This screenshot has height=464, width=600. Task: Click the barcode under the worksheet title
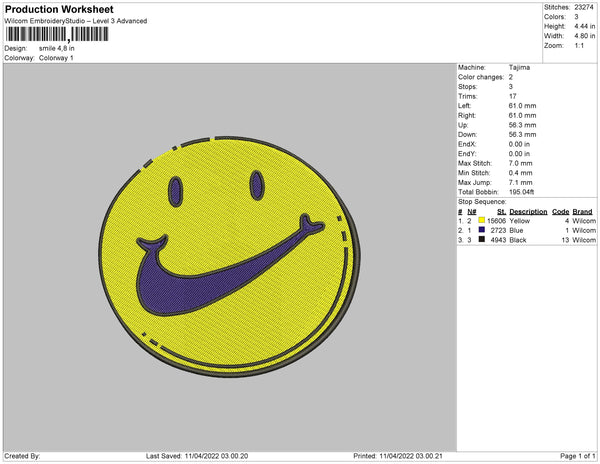(x=57, y=34)
